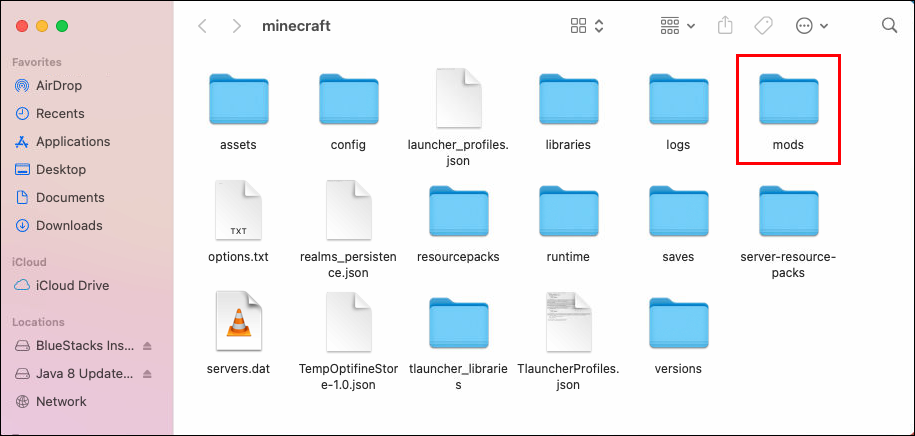Eject BlueStacks Ins... volume
The image size is (915, 436).
(147, 346)
